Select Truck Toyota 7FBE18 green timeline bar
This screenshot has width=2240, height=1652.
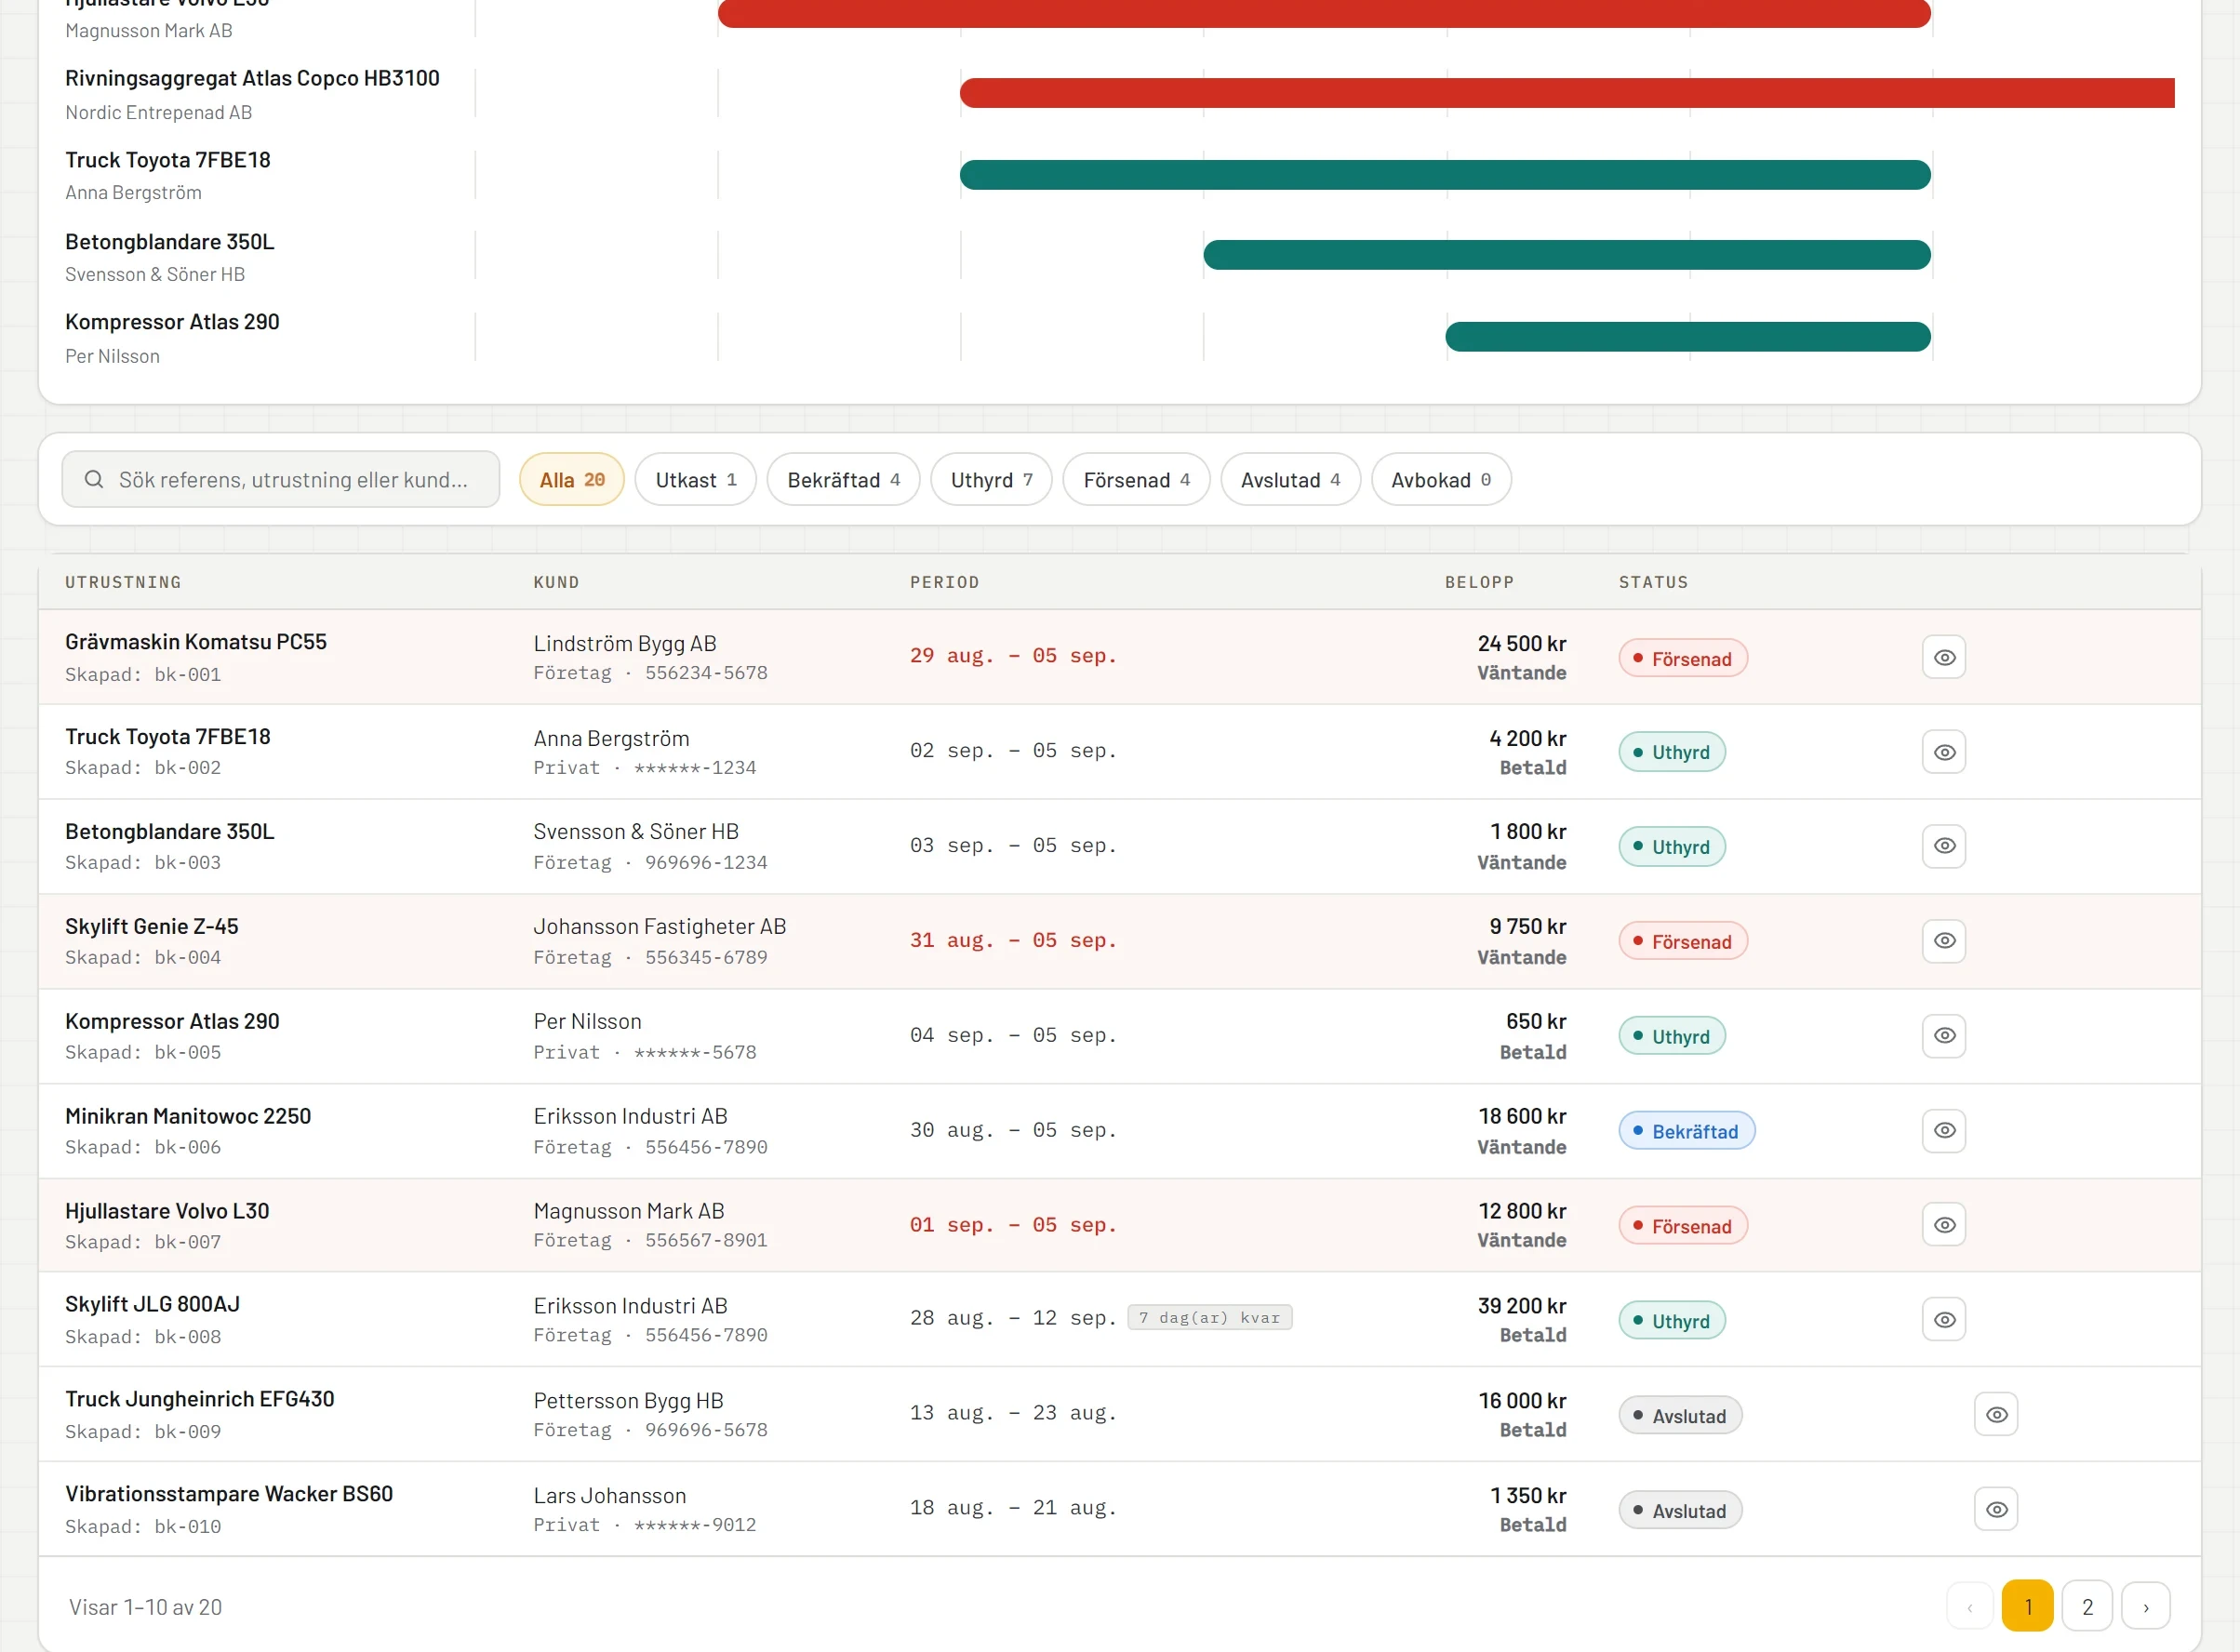[1445, 175]
